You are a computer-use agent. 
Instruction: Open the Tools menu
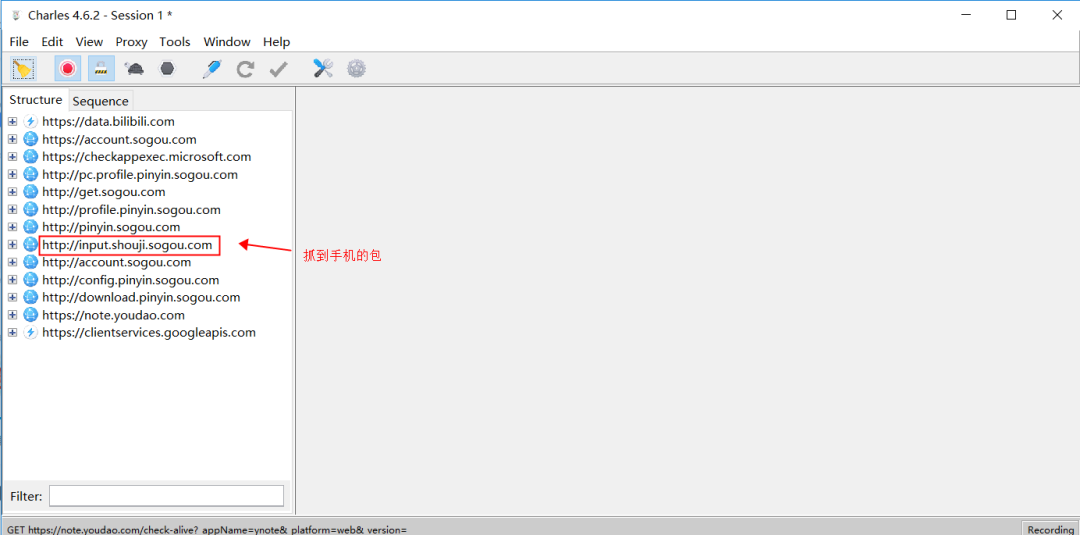point(175,42)
